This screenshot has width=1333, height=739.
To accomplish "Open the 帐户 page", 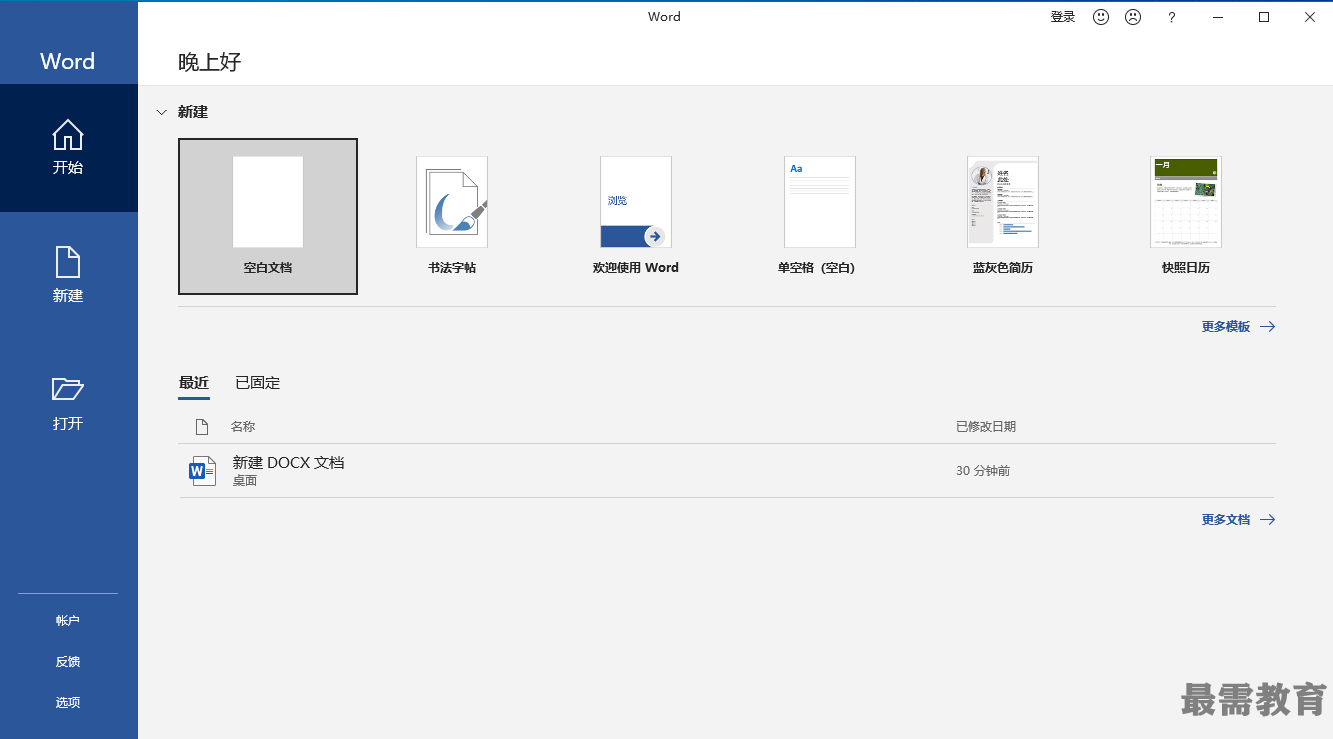I will tap(68, 621).
